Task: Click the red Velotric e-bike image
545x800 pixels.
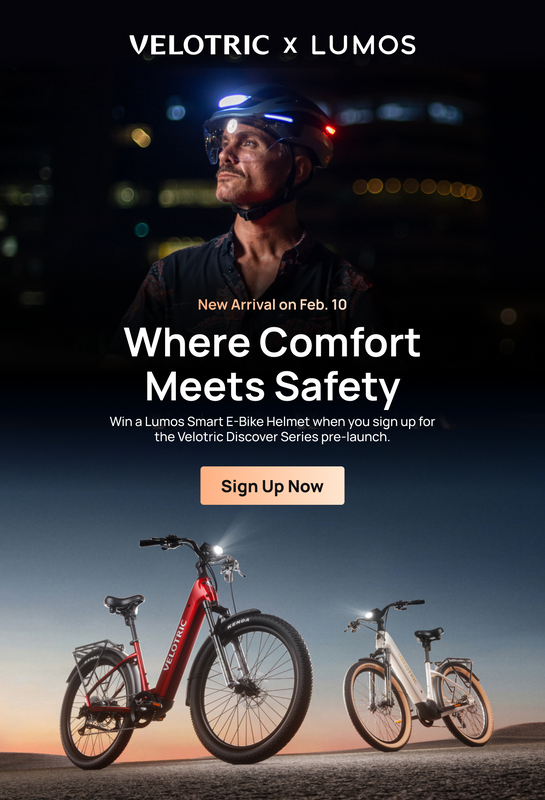Action: tap(186, 651)
